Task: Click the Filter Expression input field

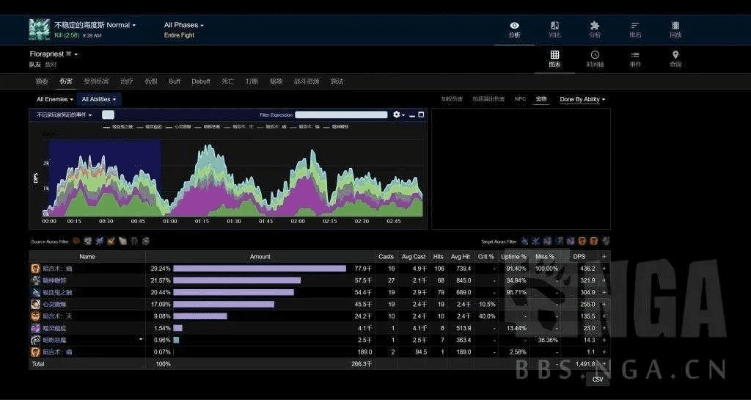Action: coord(340,115)
